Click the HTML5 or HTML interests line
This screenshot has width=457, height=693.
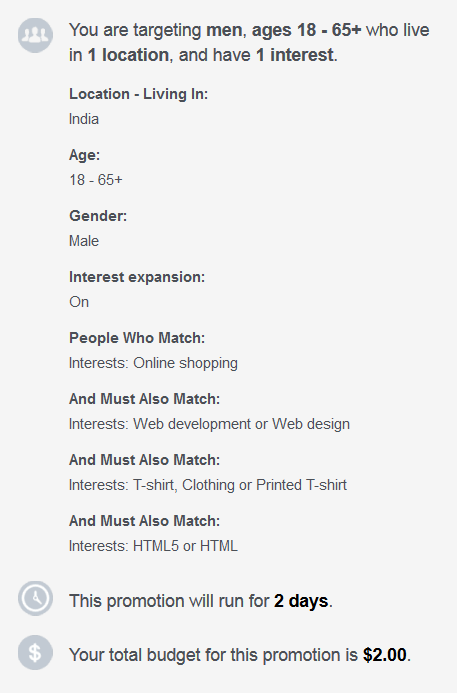(153, 546)
